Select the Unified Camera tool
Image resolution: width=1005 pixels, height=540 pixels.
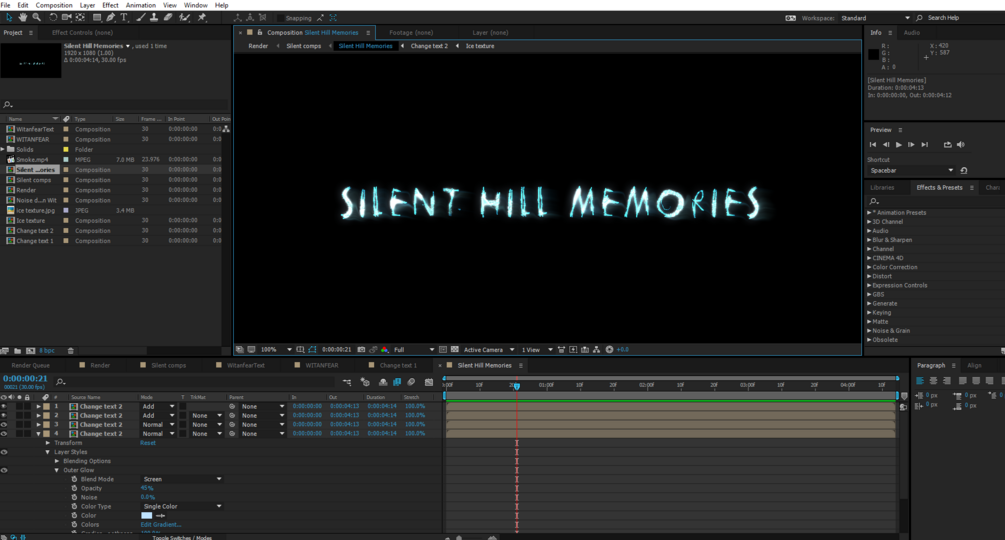(67, 17)
